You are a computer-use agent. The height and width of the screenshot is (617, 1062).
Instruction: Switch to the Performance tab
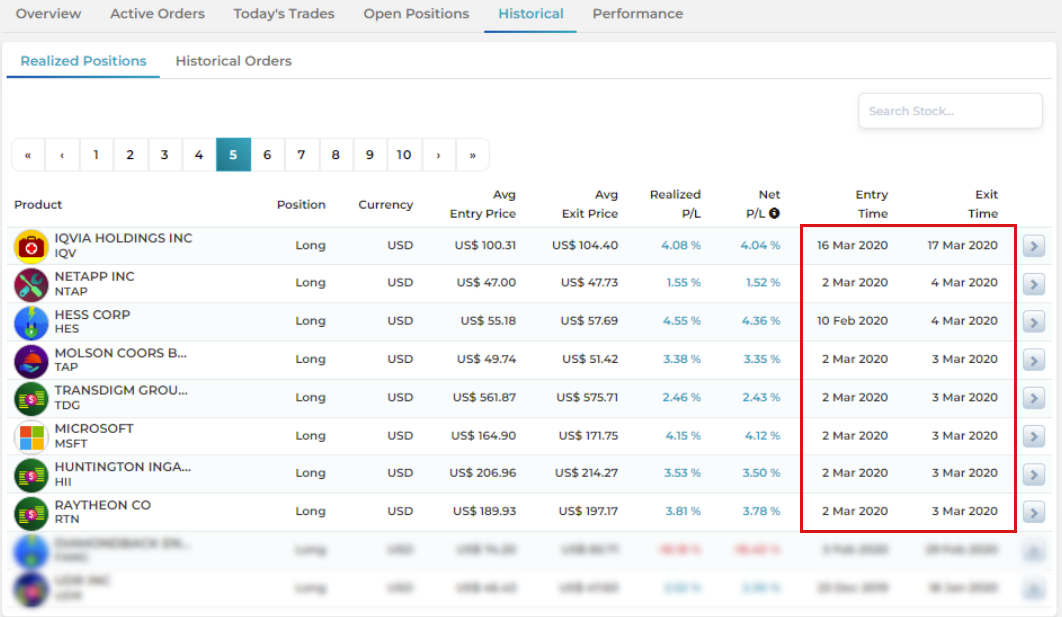click(637, 14)
